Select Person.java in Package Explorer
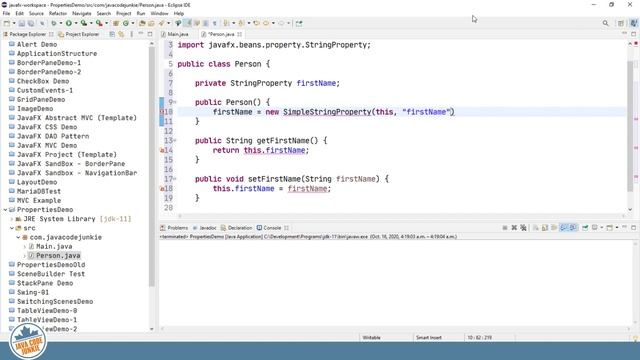Image resolution: width=640 pixels, height=360 pixels. (x=58, y=256)
